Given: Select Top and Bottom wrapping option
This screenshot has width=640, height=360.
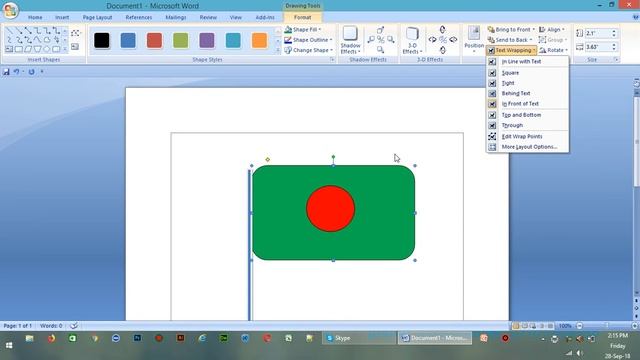Looking at the screenshot, I should pyautogui.click(x=527, y=115).
